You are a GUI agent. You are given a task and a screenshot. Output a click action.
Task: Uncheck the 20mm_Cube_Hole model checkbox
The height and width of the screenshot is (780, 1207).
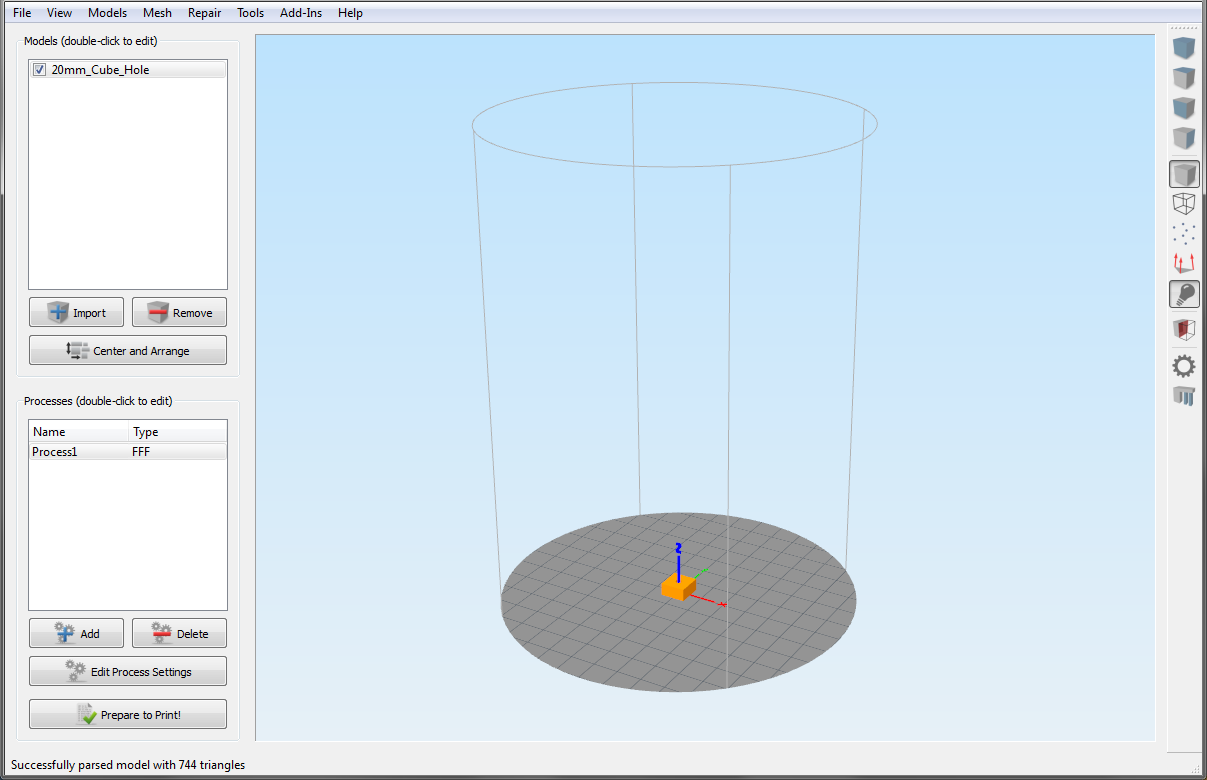[39, 70]
